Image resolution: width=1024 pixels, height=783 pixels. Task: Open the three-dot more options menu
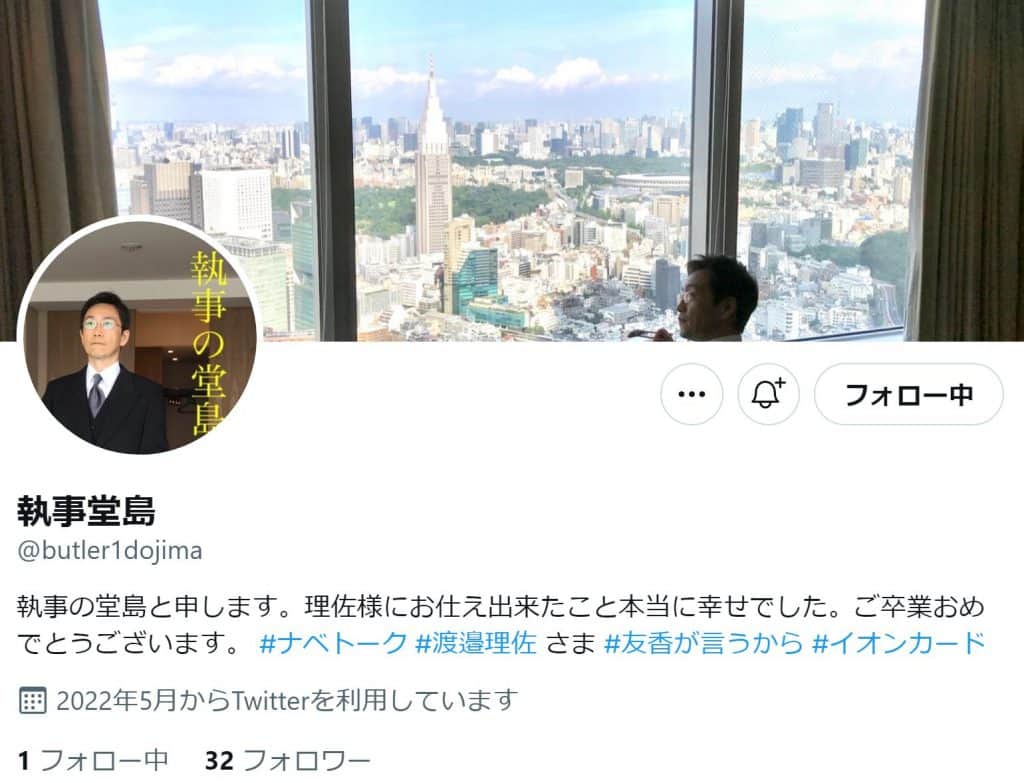click(692, 394)
